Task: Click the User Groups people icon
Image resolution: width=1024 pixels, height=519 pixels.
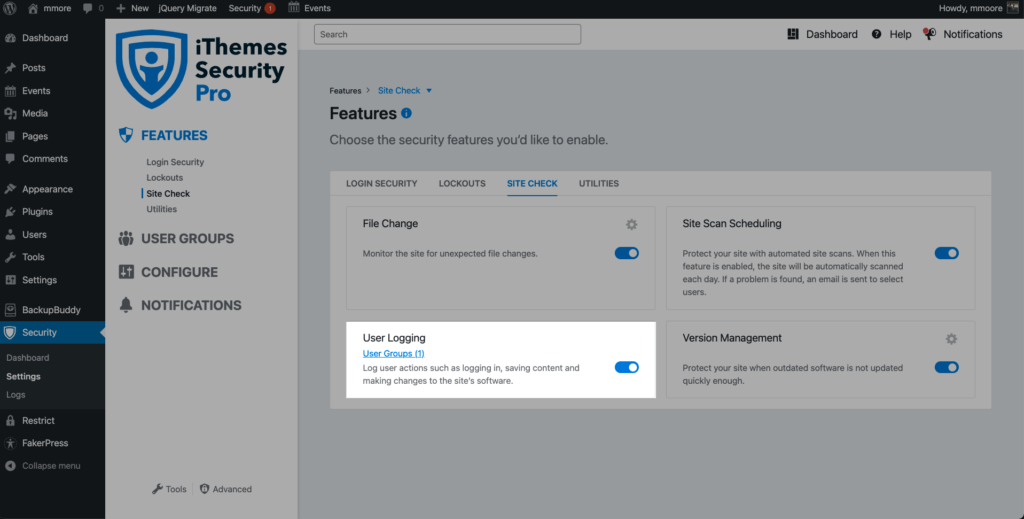Action: pyautogui.click(x=126, y=239)
